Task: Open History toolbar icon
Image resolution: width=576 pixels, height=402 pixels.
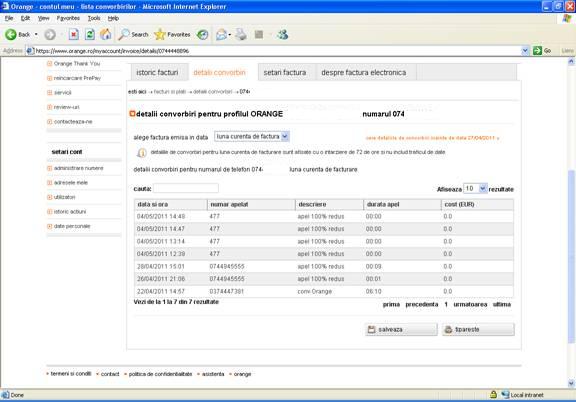Action: [x=202, y=35]
